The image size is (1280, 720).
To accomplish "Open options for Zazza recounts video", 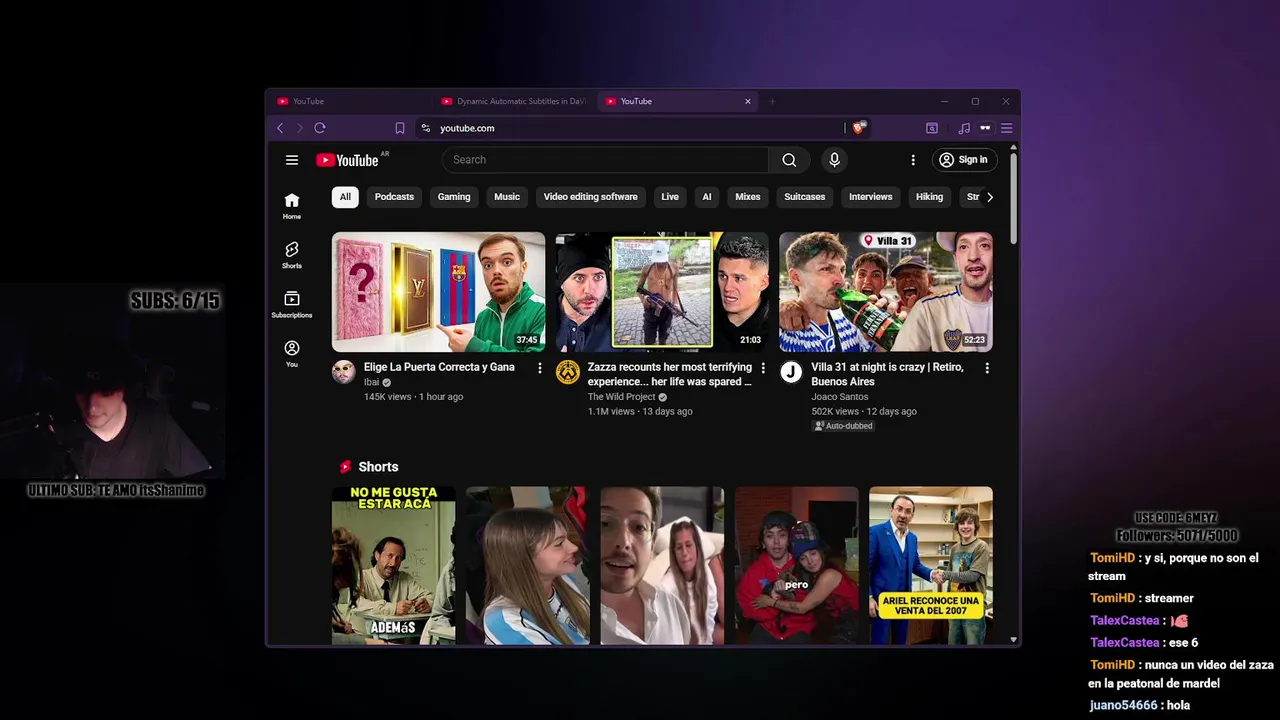I will pos(763,368).
